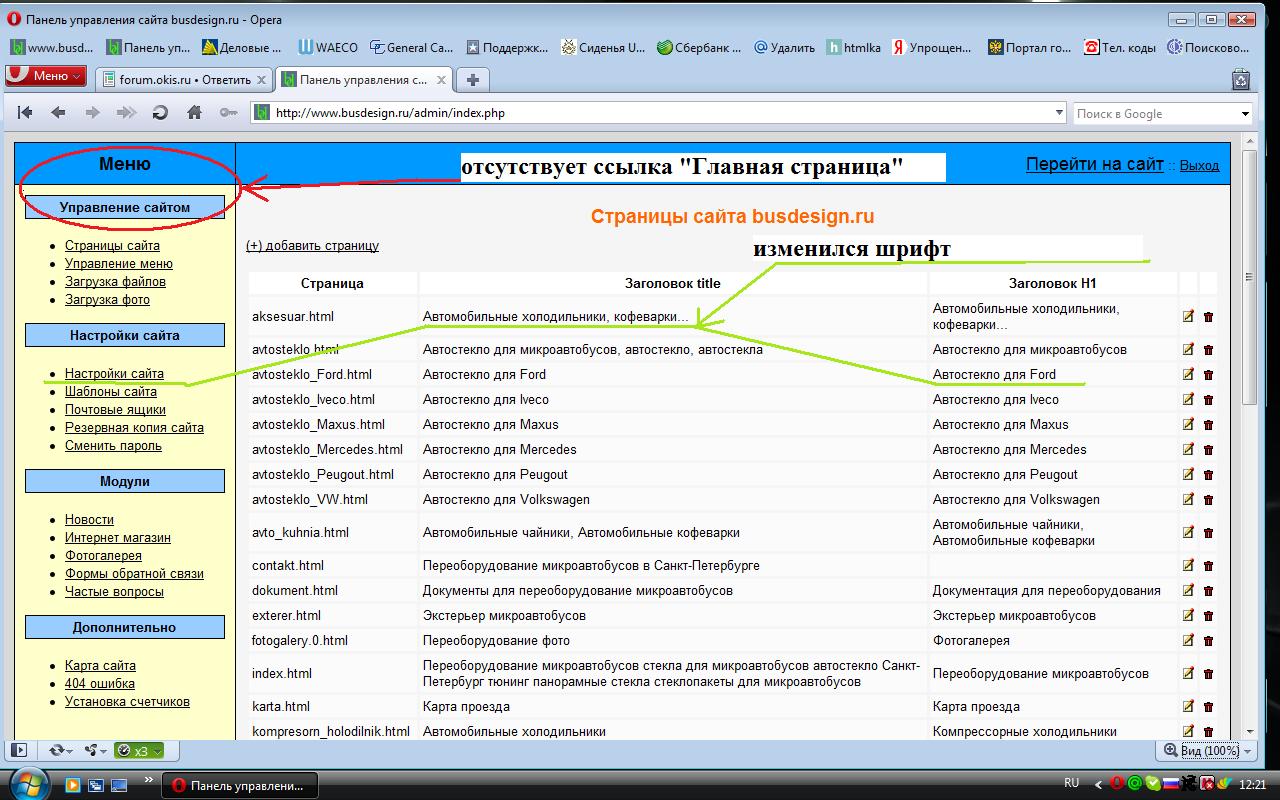This screenshot has width=1280, height=800.
Task: Click the Выход logout link
Action: (1199, 165)
